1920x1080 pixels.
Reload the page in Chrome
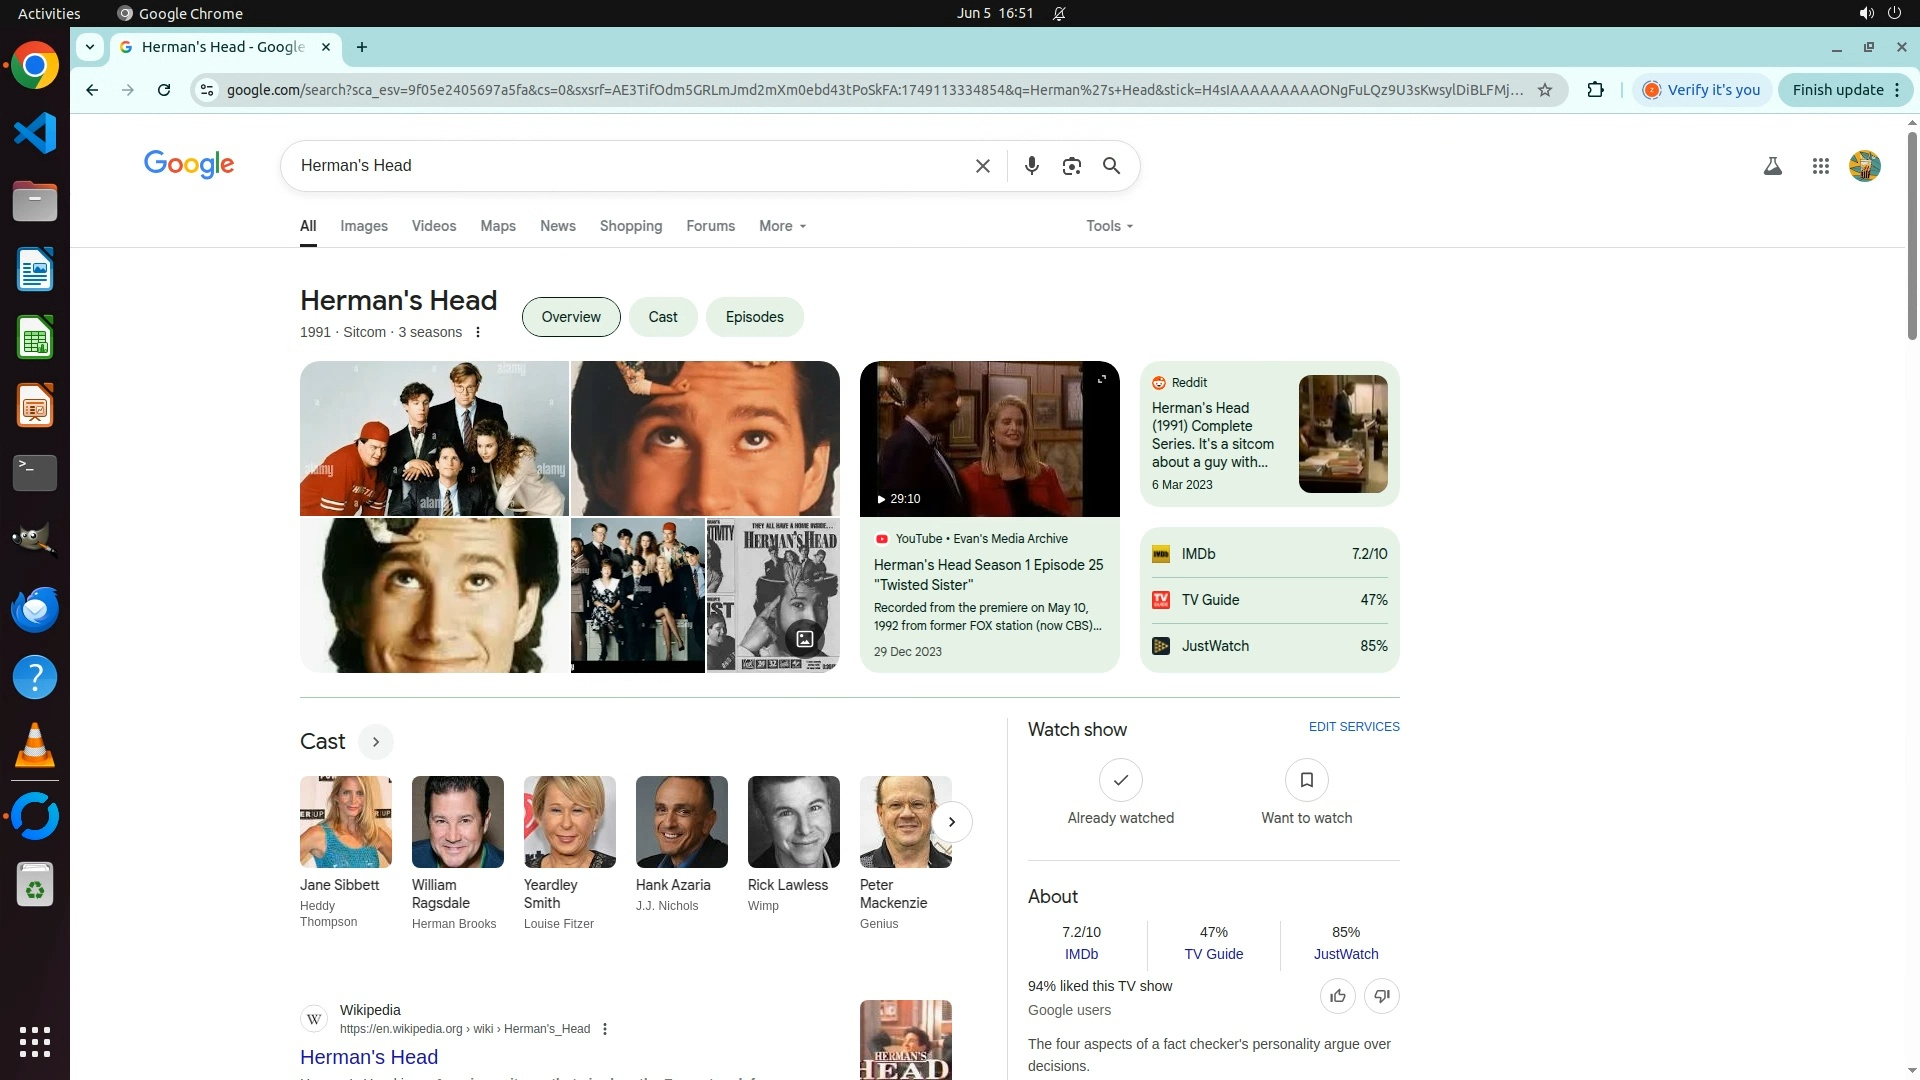tap(164, 90)
